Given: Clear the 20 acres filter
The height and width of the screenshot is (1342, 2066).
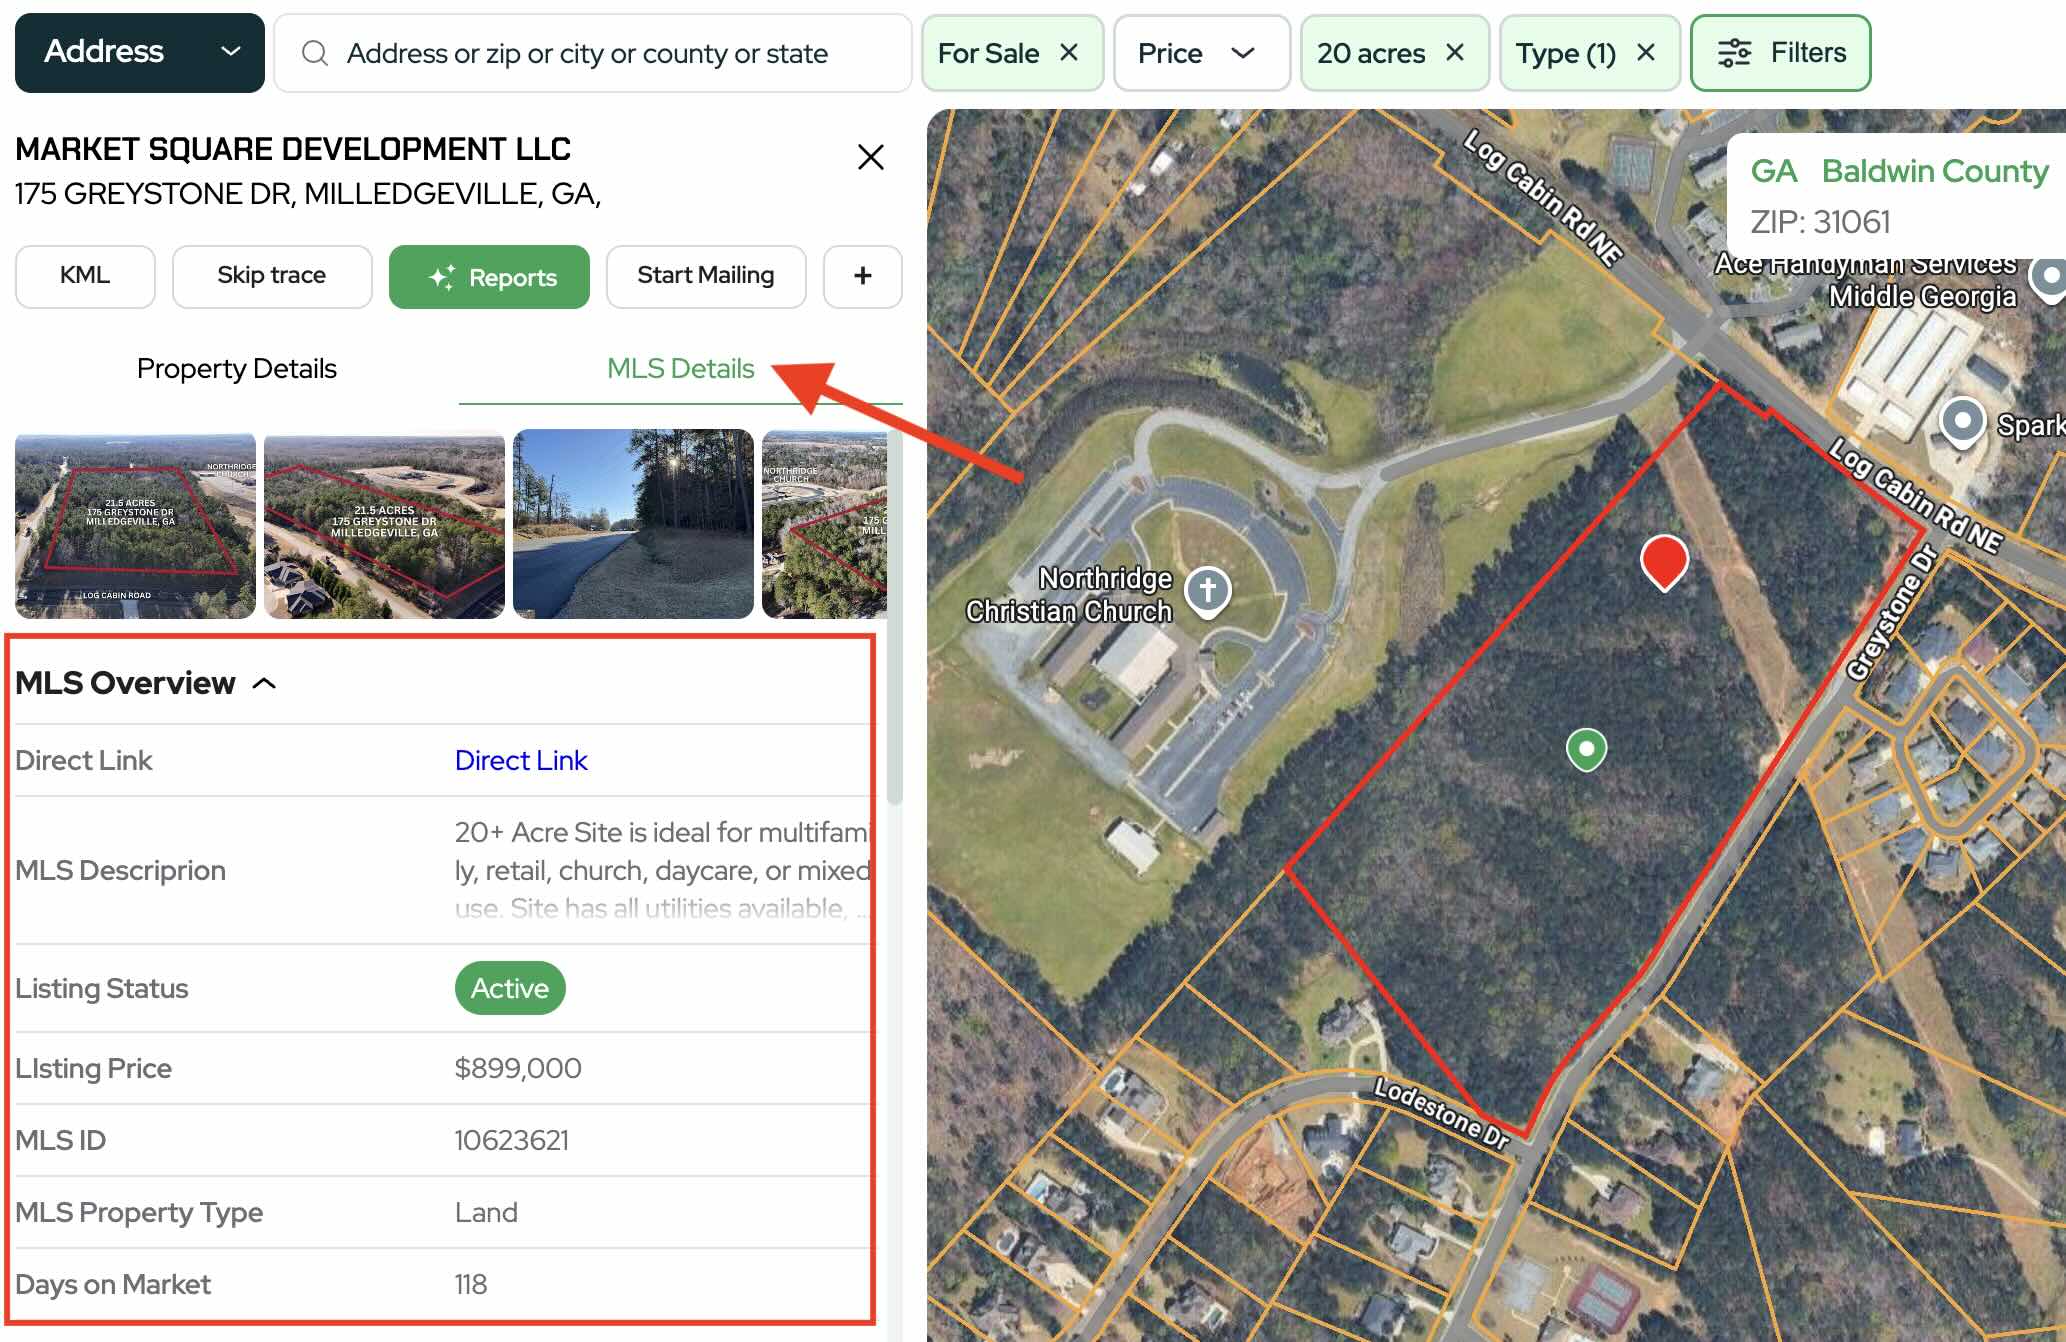Looking at the screenshot, I should [1455, 52].
